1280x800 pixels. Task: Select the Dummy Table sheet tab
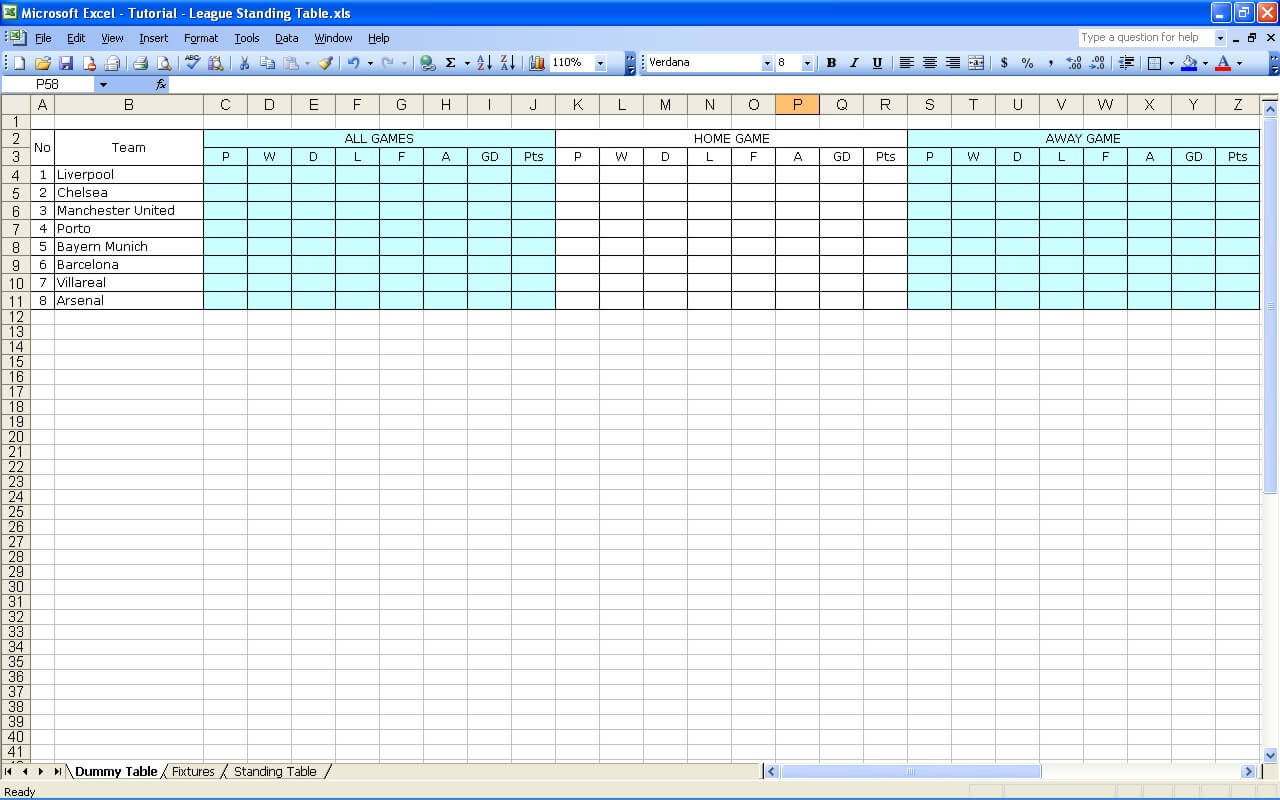pyautogui.click(x=116, y=772)
